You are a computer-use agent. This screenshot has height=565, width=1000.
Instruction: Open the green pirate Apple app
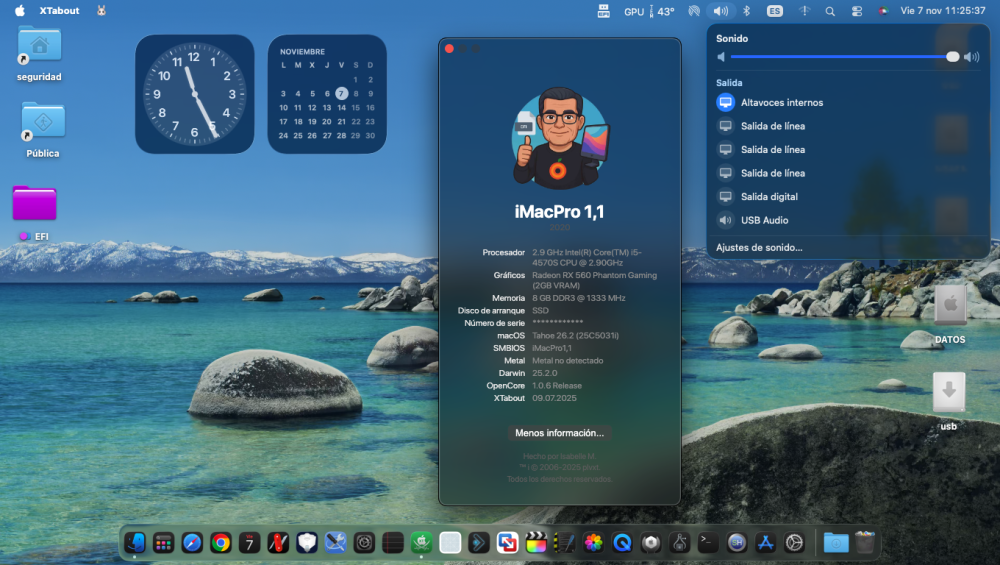pyautogui.click(x=422, y=543)
